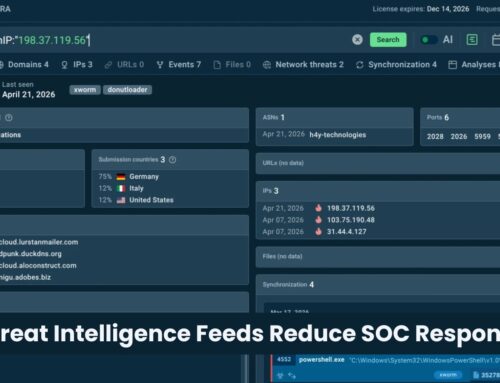Click the Ports 6 panel header

460,118
